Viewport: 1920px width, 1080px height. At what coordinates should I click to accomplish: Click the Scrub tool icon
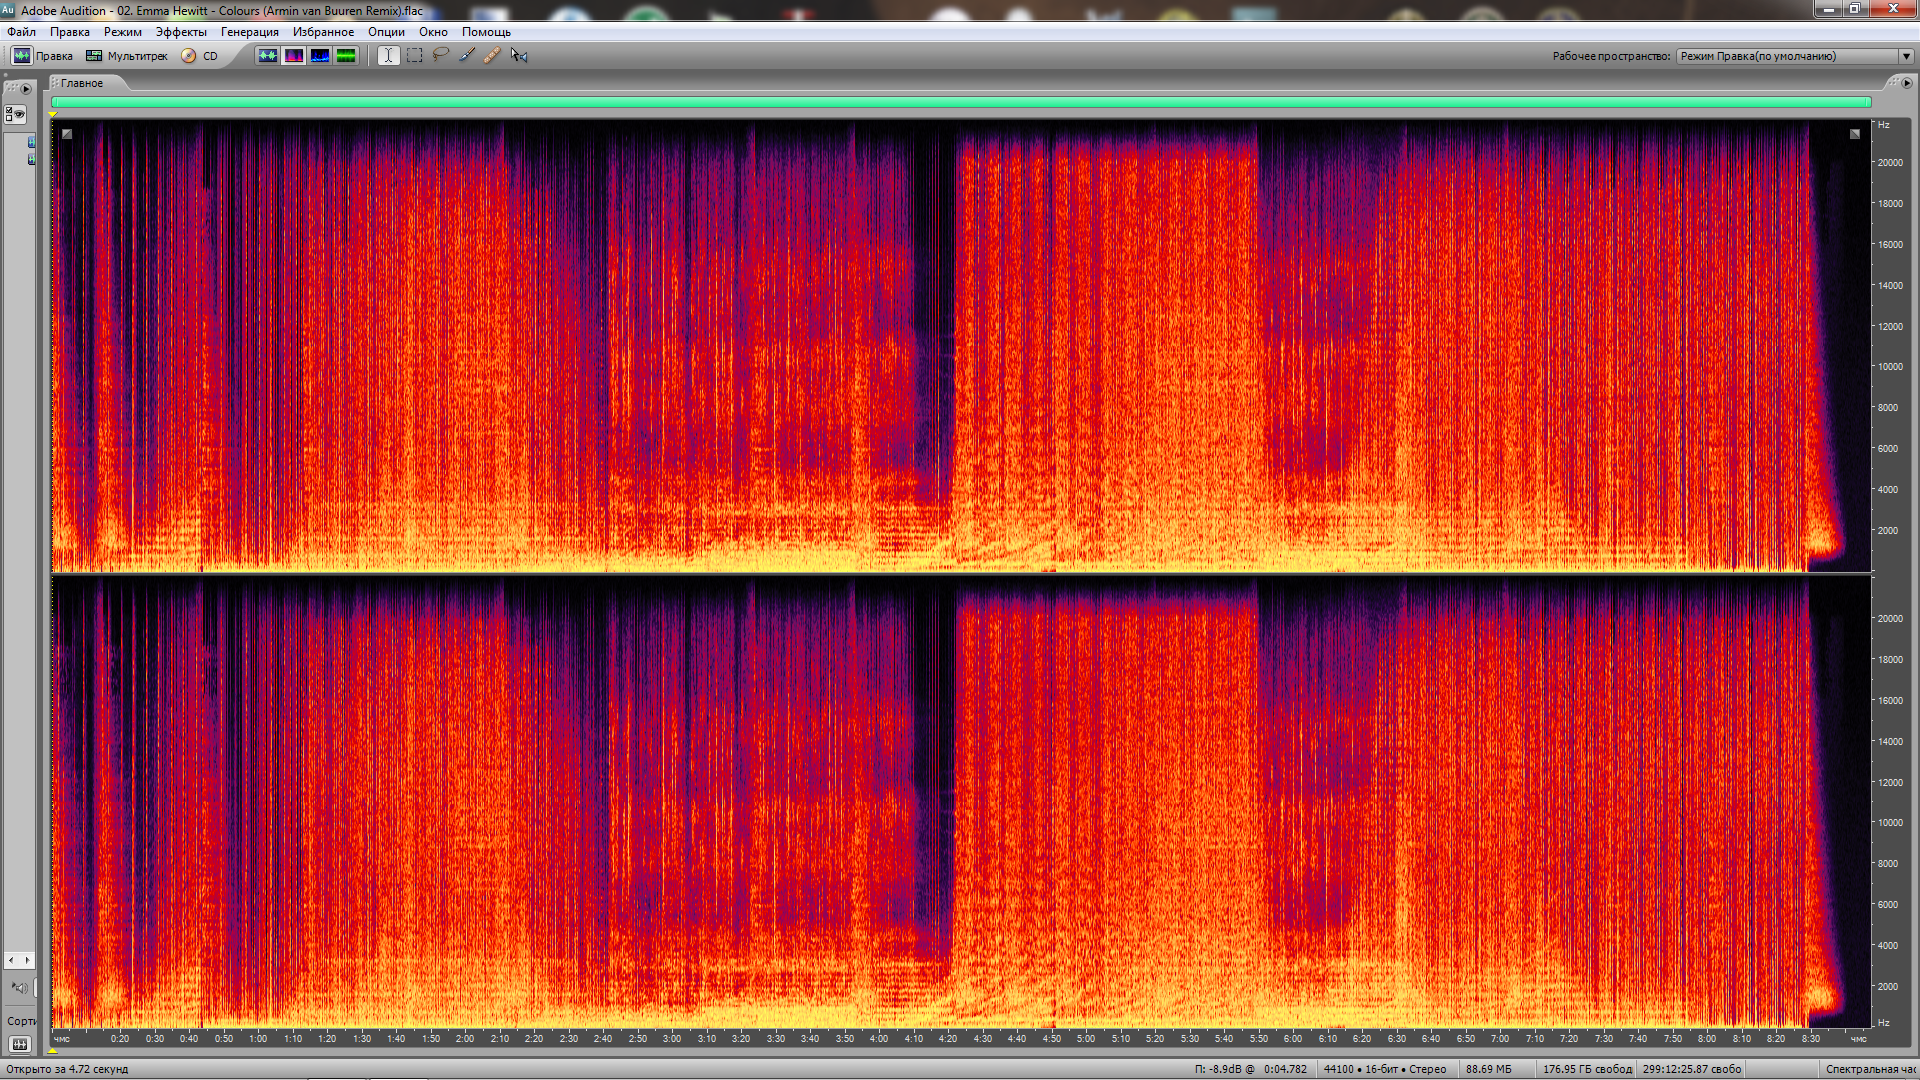[518, 56]
